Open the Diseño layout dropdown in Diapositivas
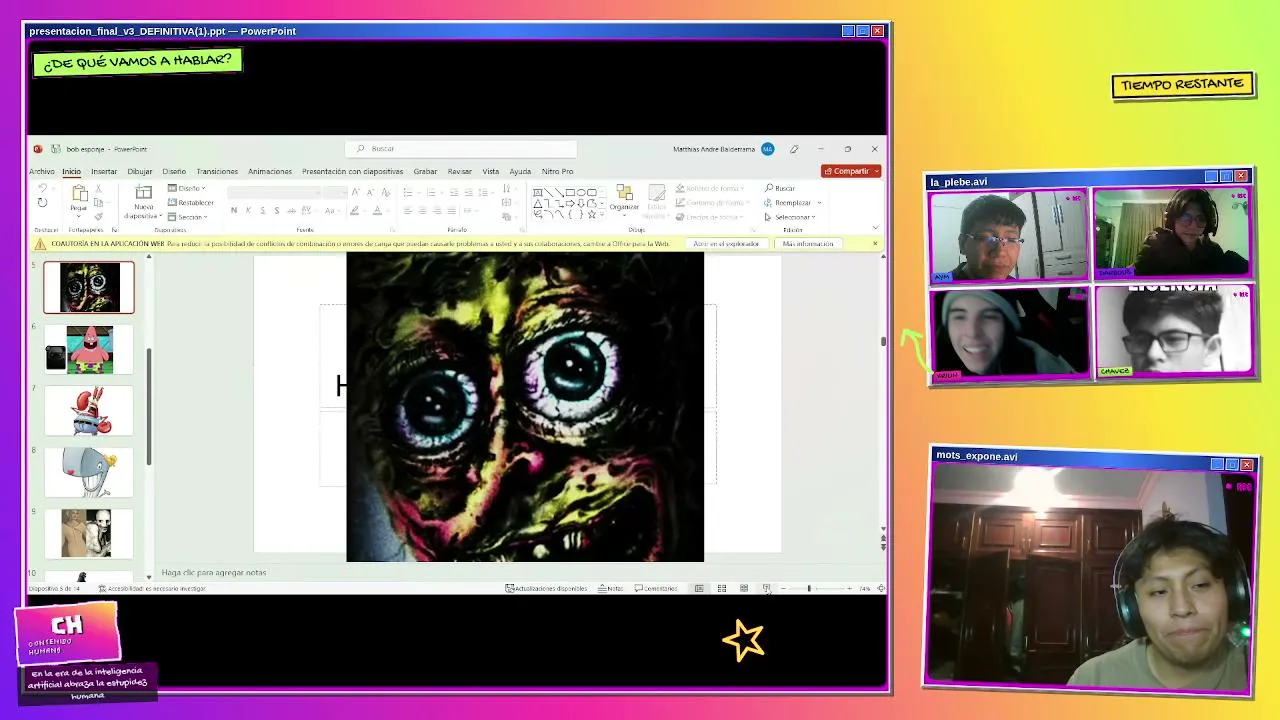 tap(186, 188)
